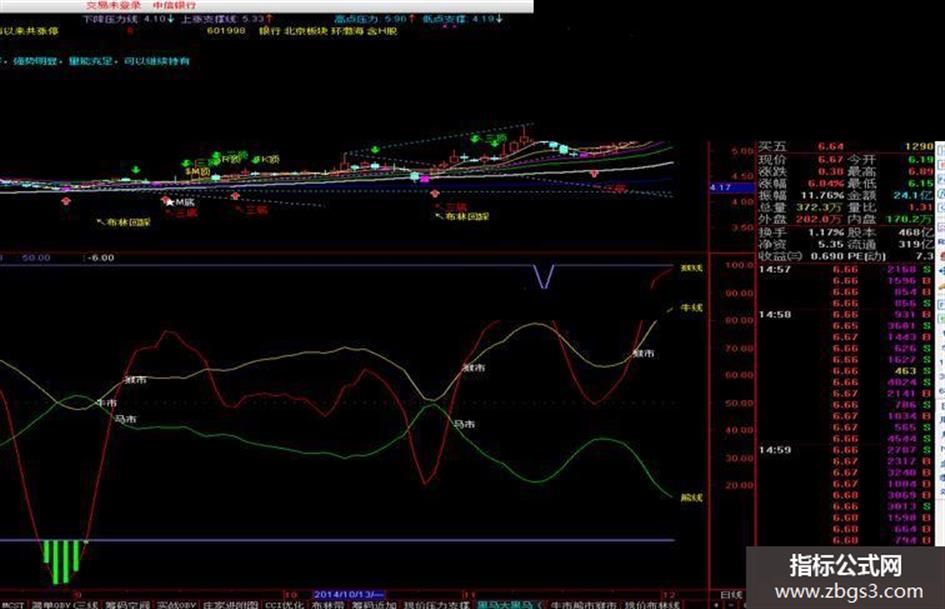
Task: Click the 金额 value 24.1亿
Action: 913,195
